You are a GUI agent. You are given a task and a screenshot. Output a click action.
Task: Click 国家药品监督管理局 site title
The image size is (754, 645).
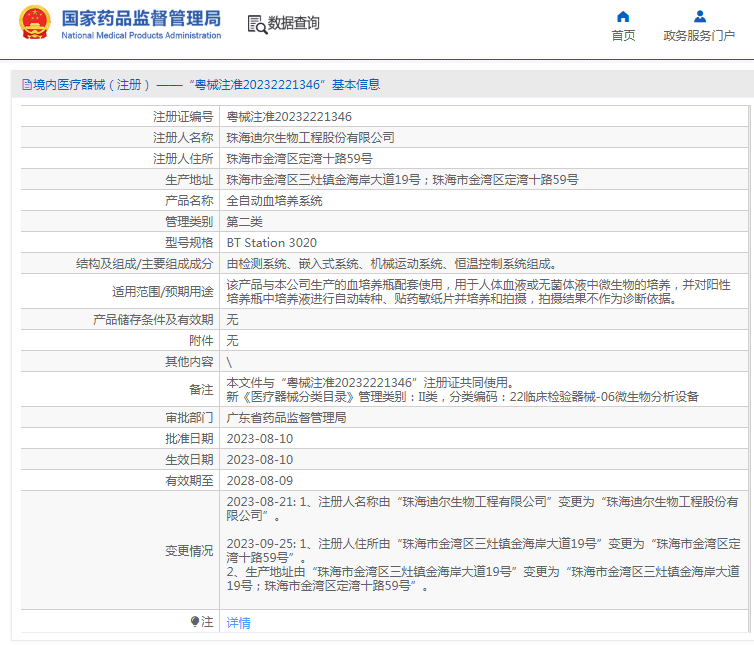pos(141,18)
